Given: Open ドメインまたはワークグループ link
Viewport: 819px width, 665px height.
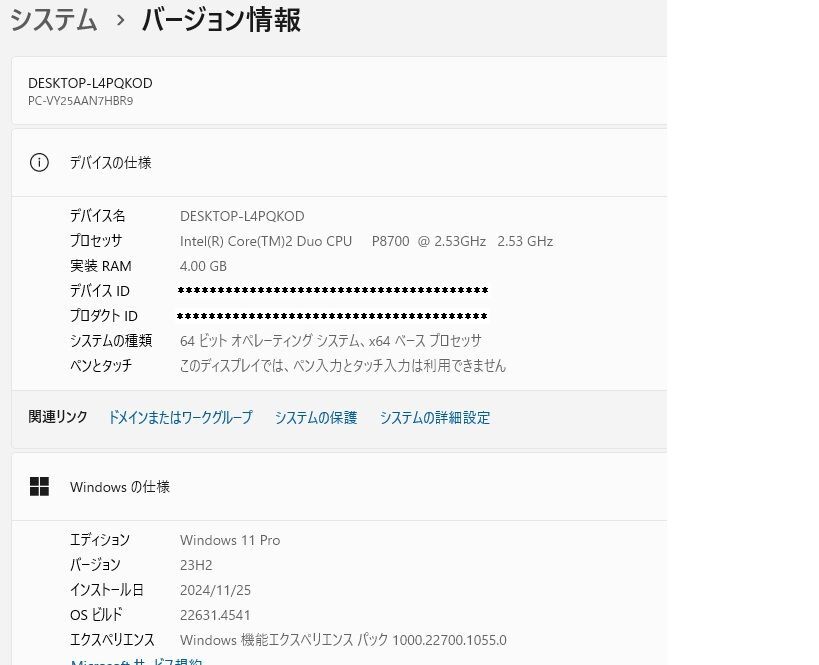Looking at the screenshot, I should pos(180,417).
